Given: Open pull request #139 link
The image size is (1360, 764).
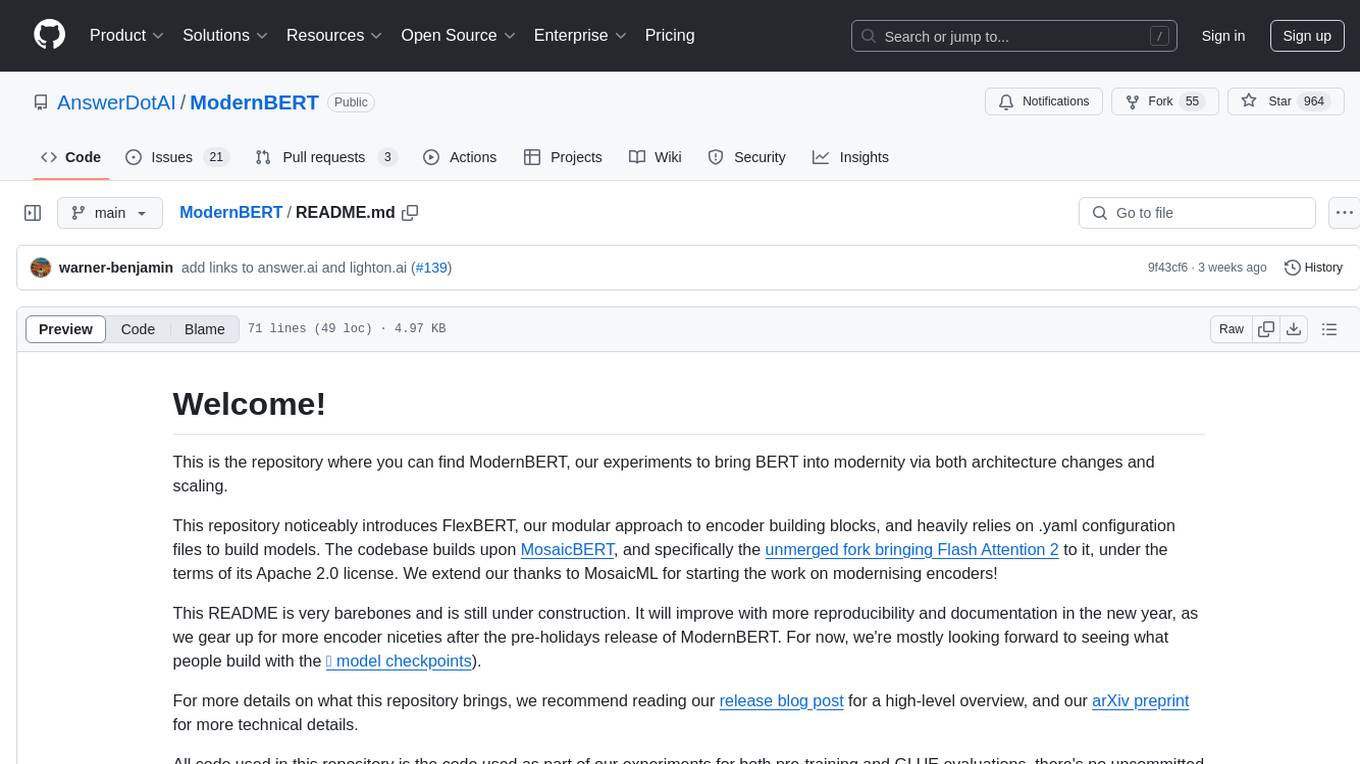Looking at the screenshot, I should click(433, 268).
